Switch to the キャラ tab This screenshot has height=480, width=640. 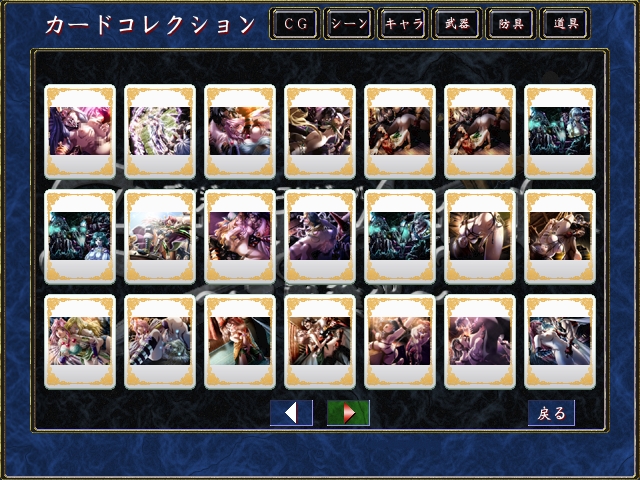pyautogui.click(x=403, y=24)
